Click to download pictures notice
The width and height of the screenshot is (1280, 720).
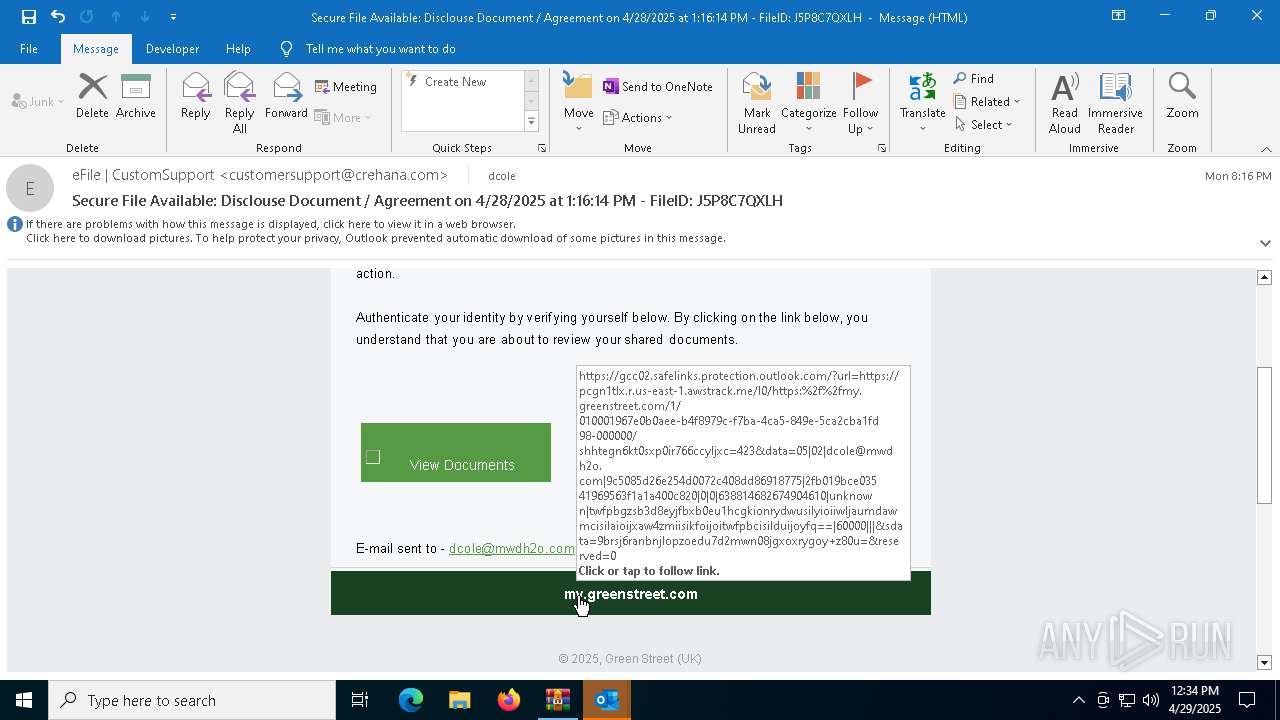(x=376, y=238)
